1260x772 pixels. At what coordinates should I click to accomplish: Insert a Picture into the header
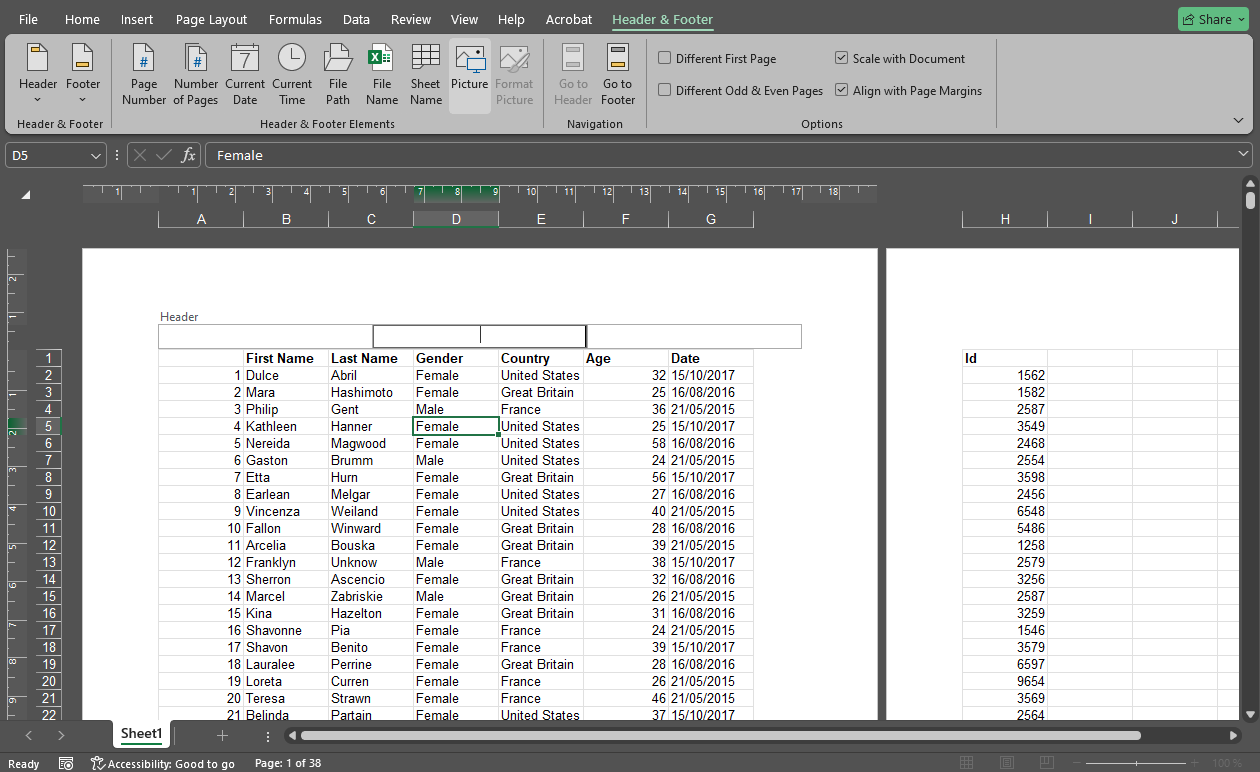click(x=469, y=74)
